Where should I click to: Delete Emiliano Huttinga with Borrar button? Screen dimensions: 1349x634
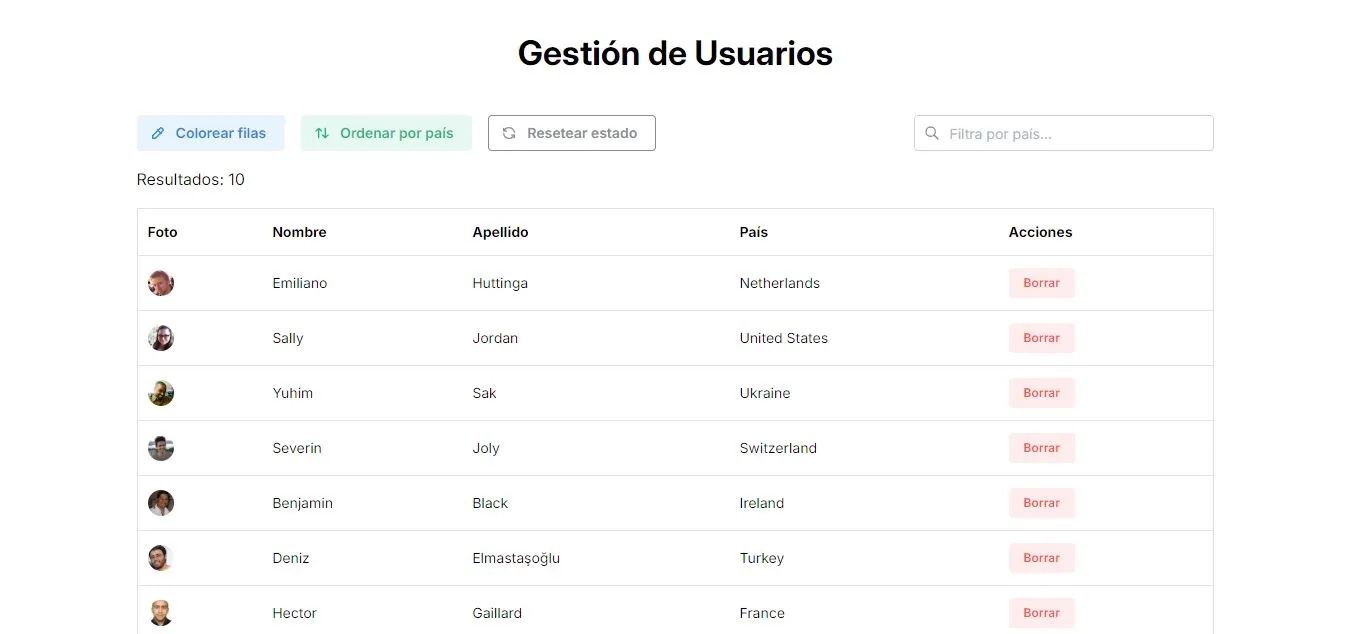click(1041, 283)
